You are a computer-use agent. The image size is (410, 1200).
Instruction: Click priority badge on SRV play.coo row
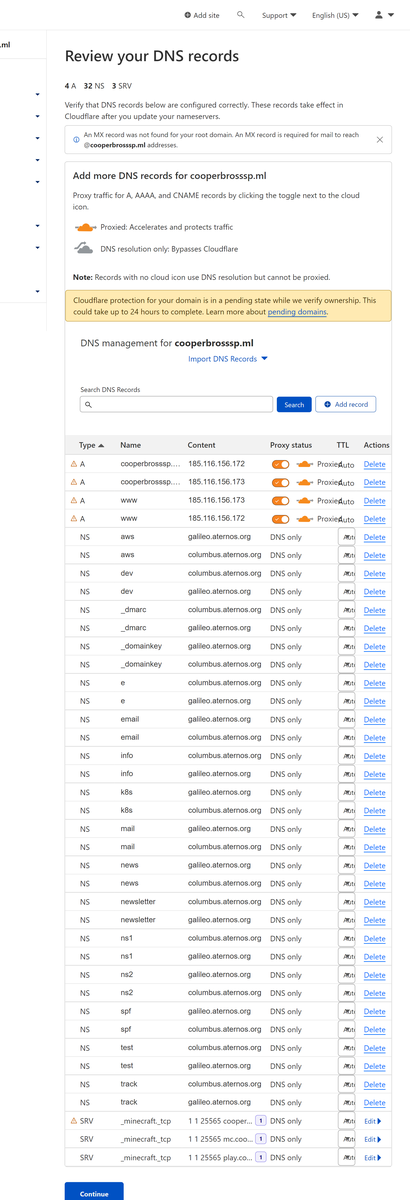(261, 1157)
